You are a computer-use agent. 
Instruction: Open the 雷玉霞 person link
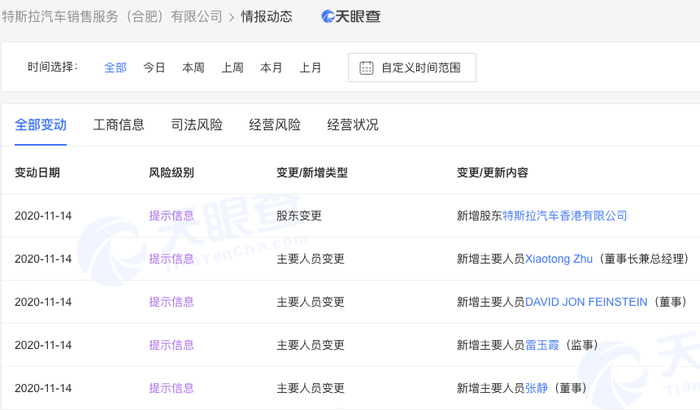[x=542, y=345]
